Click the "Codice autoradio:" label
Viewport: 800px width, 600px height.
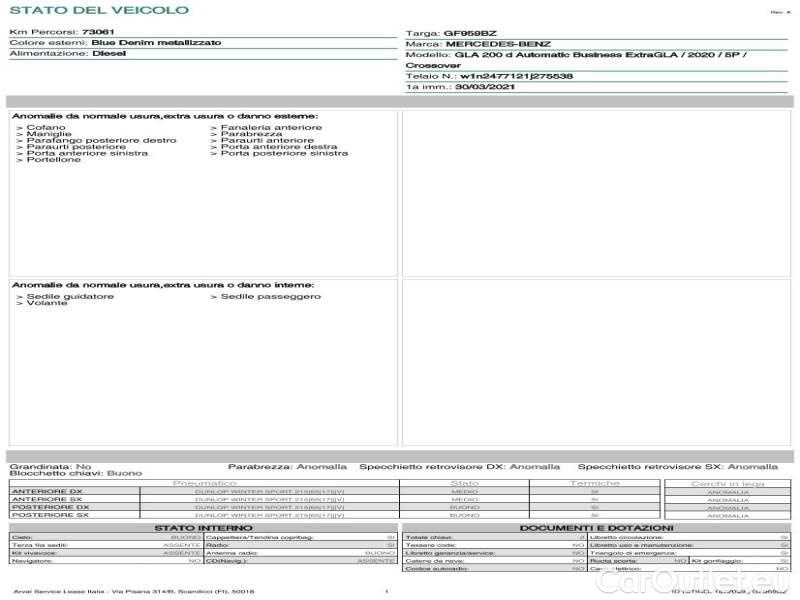(x=437, y=568)
